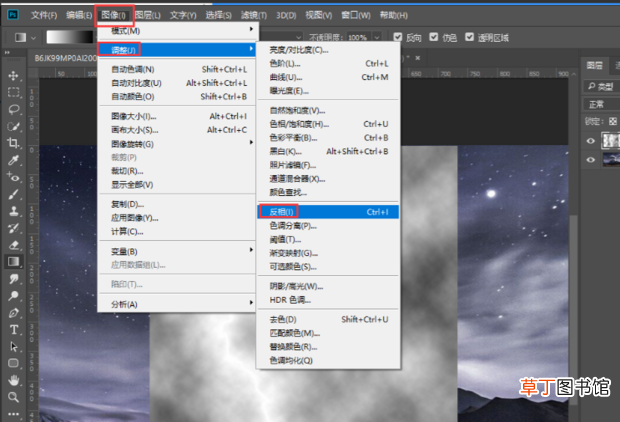Open the 图层(L) menu
The height and width of the screenshot is (422, 620).
(147, 15)
